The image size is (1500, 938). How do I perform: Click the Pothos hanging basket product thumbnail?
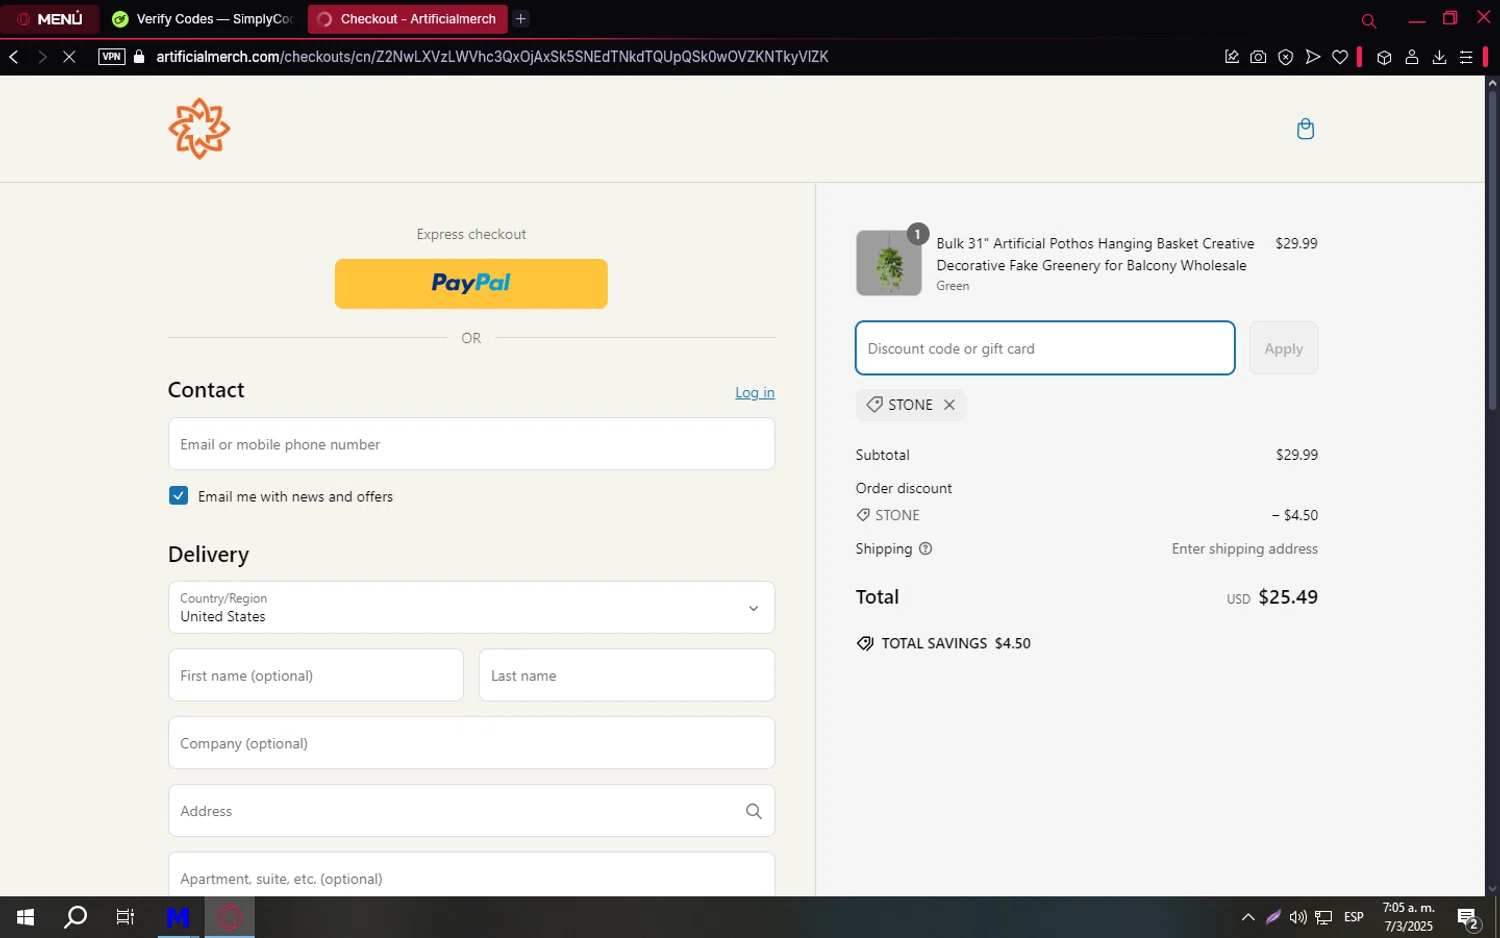pos(889,263)
